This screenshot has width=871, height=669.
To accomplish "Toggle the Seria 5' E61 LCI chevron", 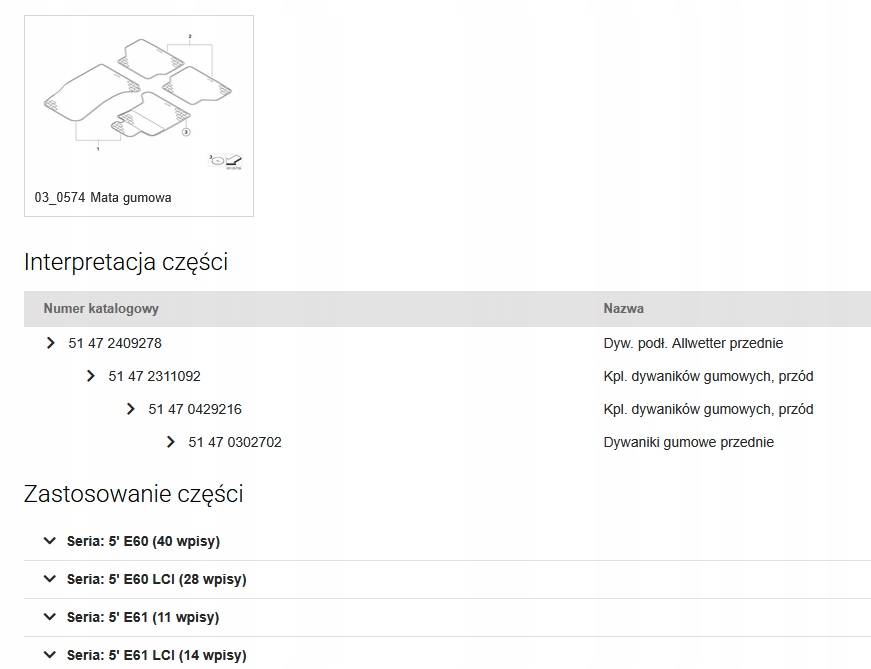I will tap(49, 655).
